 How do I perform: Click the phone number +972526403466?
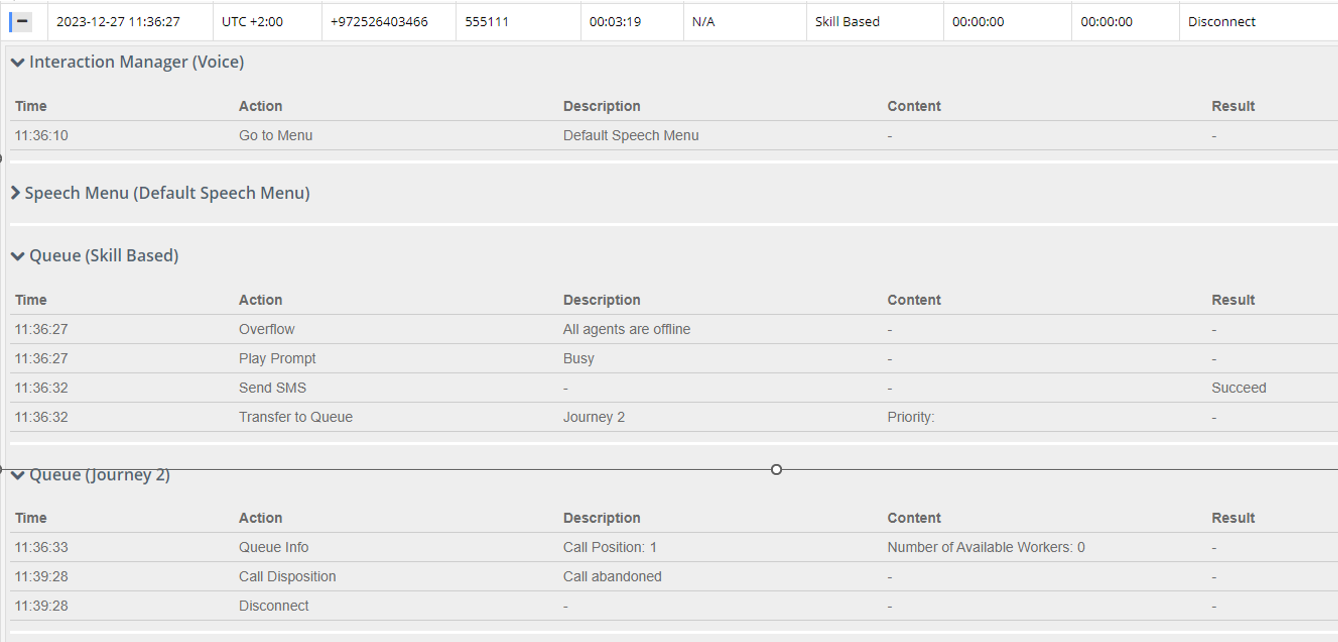[379, 21]
